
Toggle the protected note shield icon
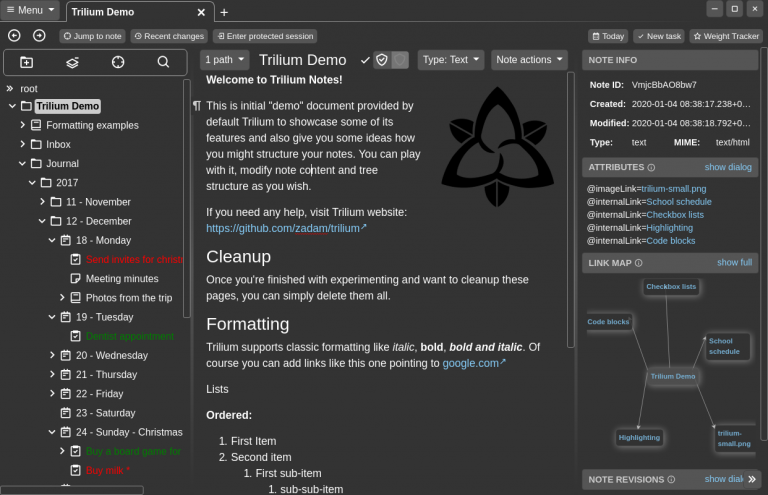(381, 60)
